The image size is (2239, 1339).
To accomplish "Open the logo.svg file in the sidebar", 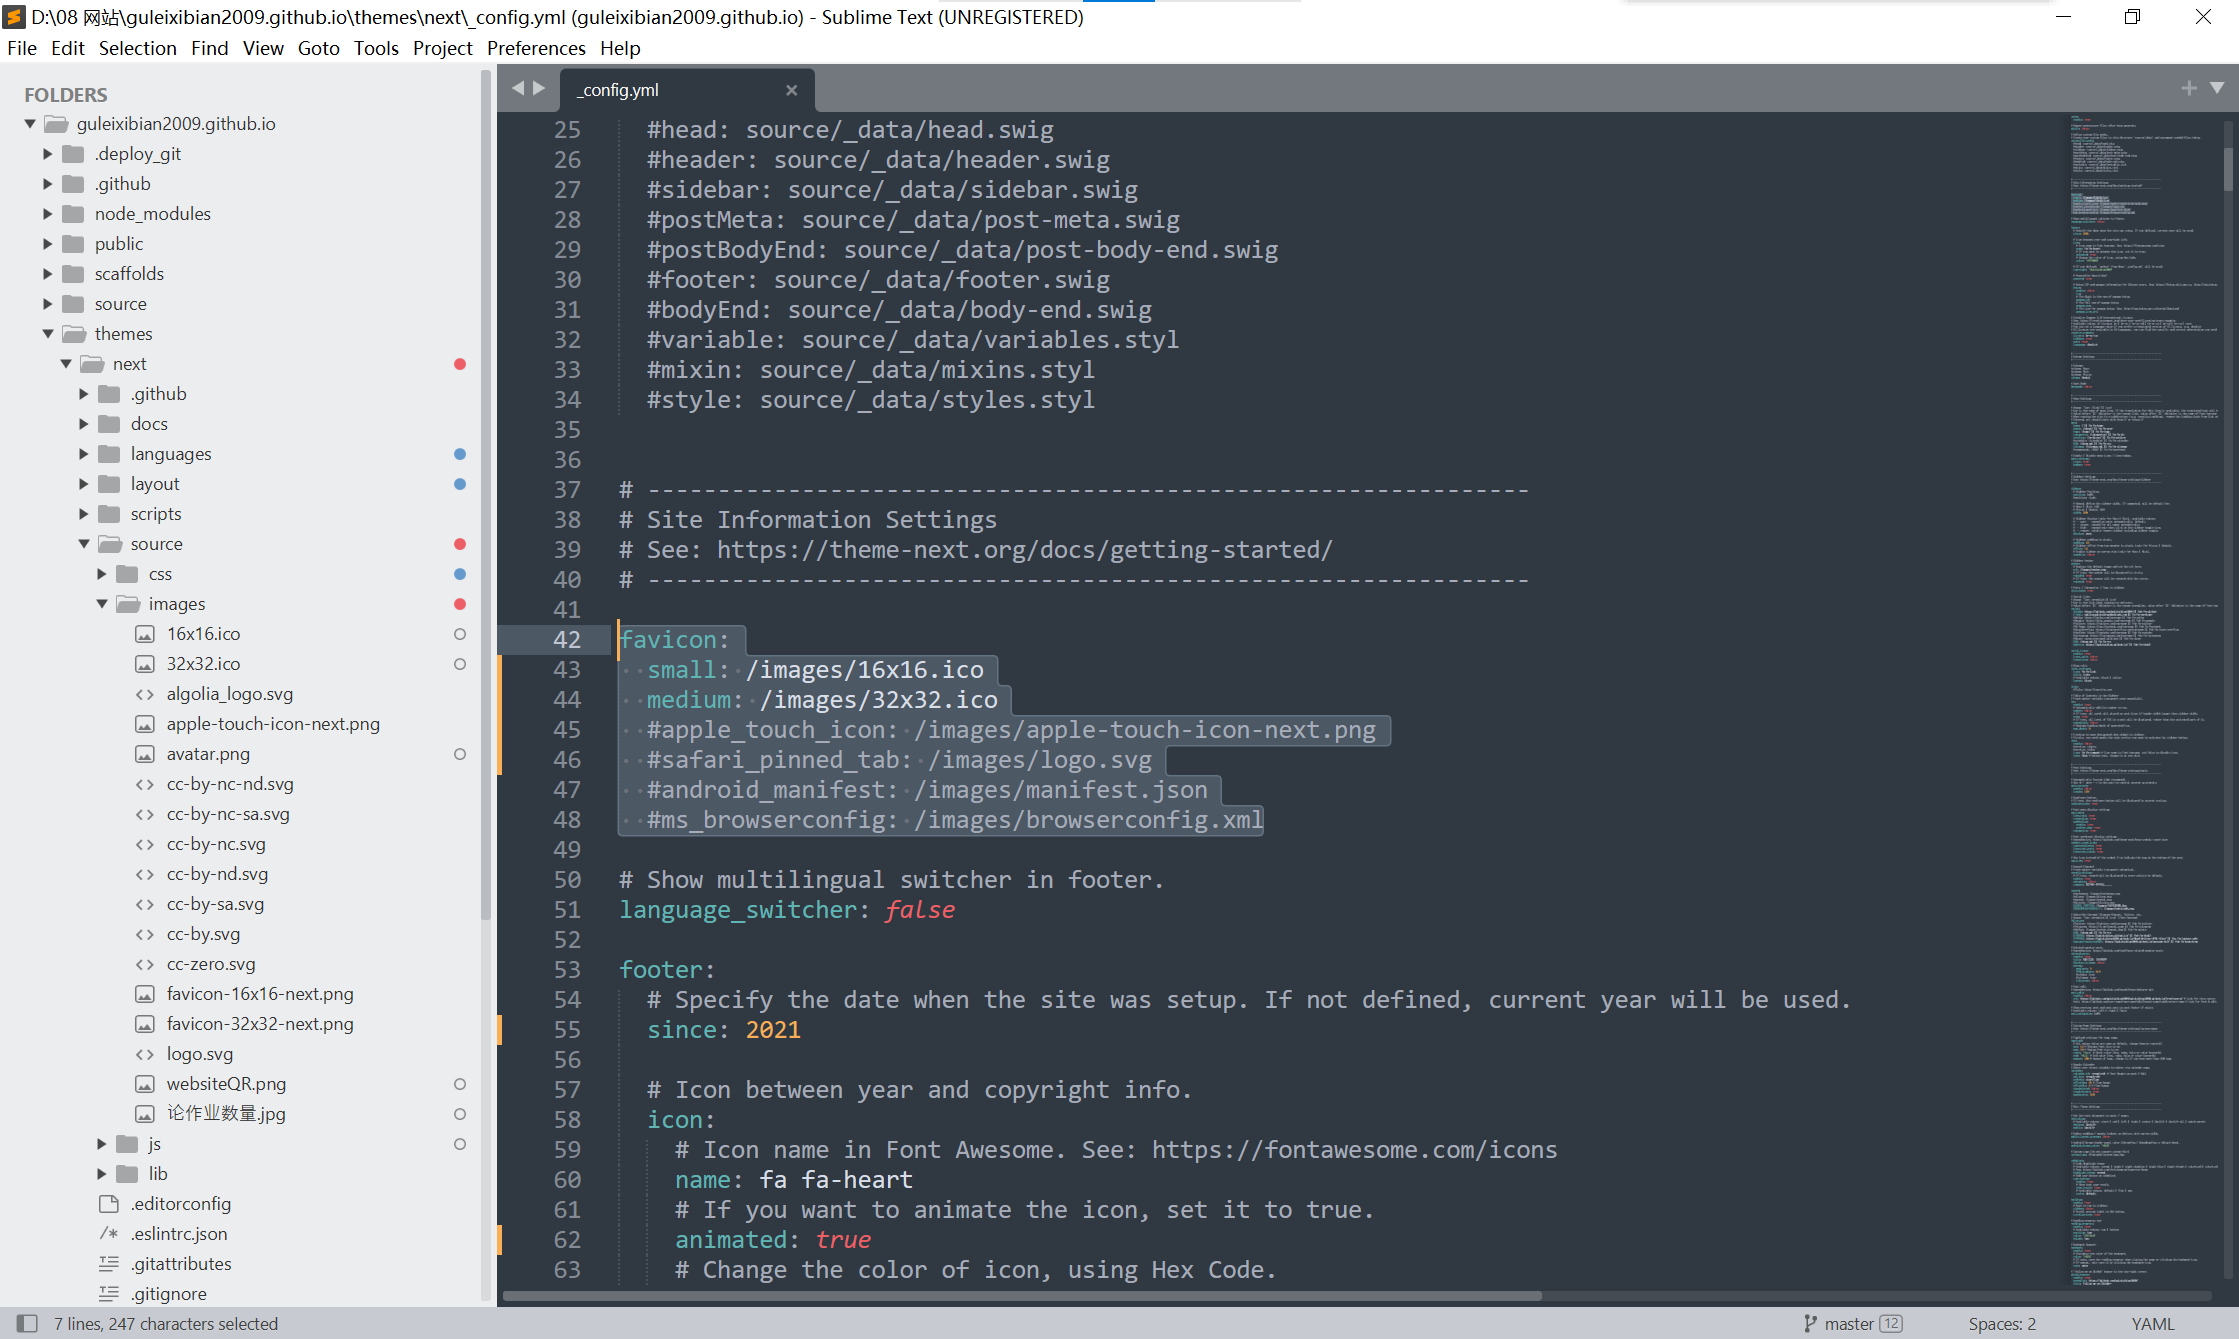I will [199, 1054].
